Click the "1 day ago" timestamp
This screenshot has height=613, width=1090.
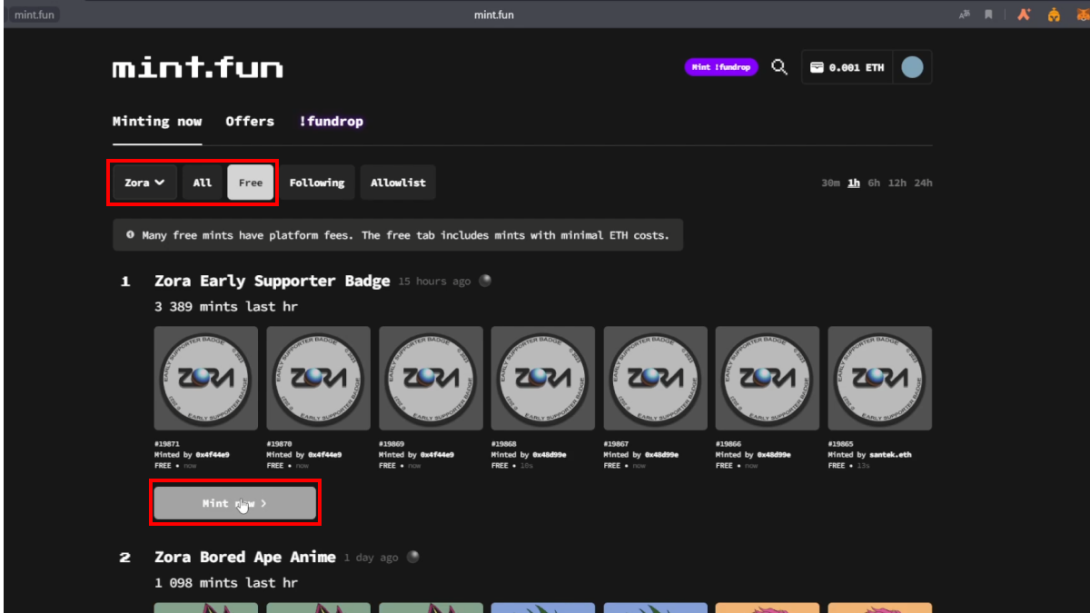point(371,557)
